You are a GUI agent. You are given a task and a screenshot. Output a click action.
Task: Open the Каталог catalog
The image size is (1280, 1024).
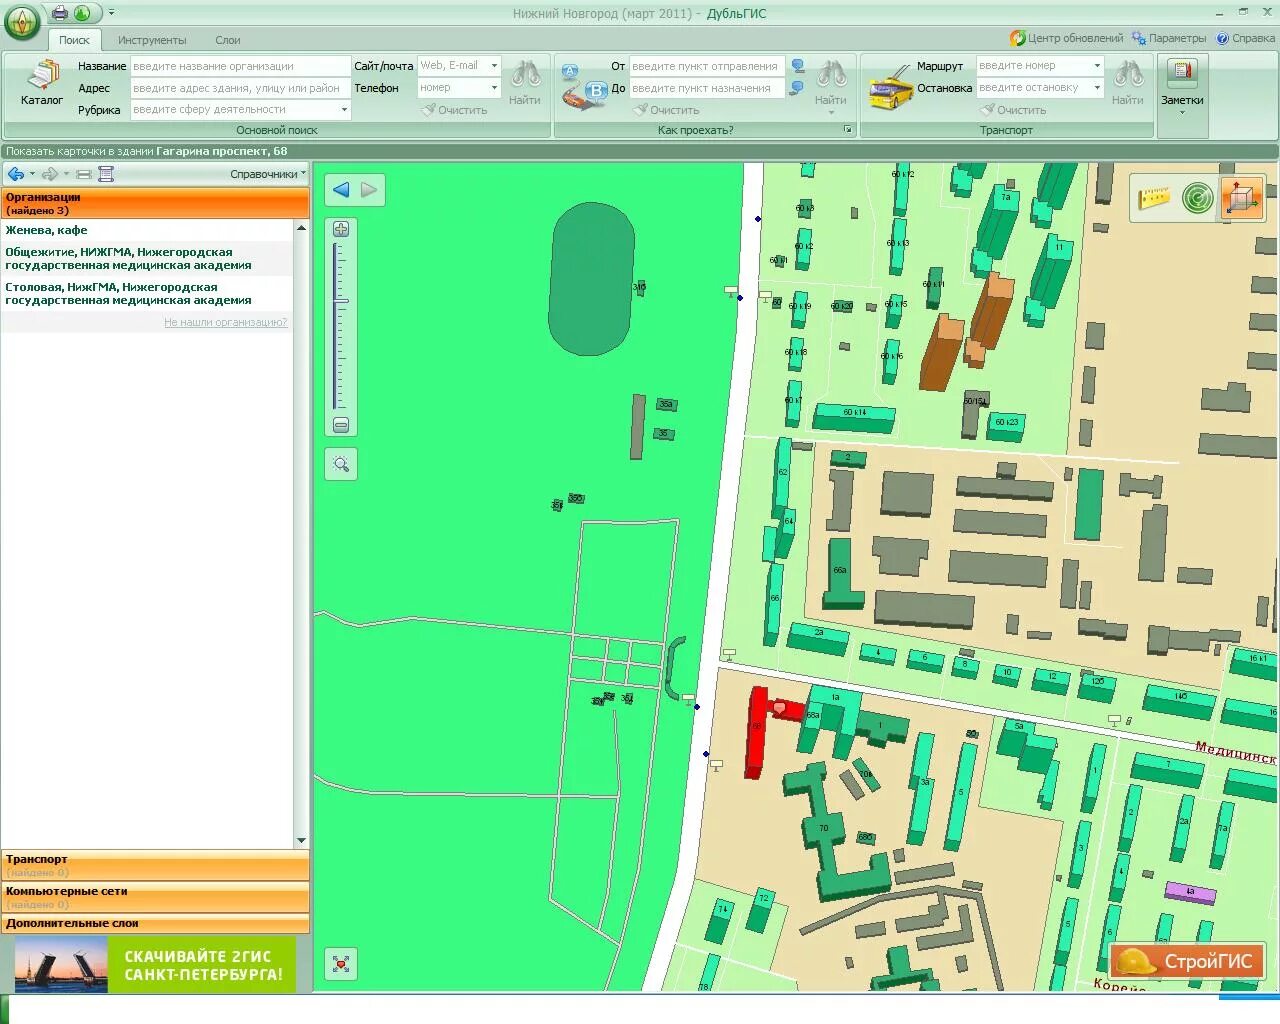point(42,82)
